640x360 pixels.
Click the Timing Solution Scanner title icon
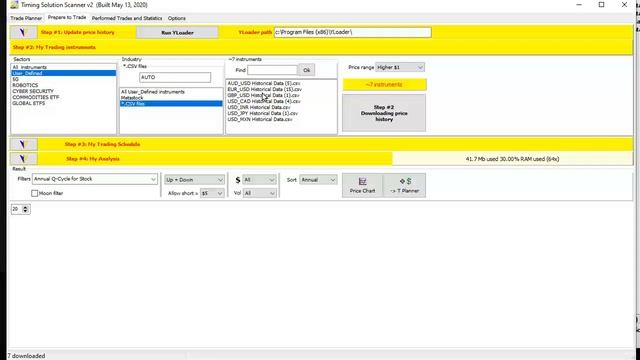click(14, 5)
